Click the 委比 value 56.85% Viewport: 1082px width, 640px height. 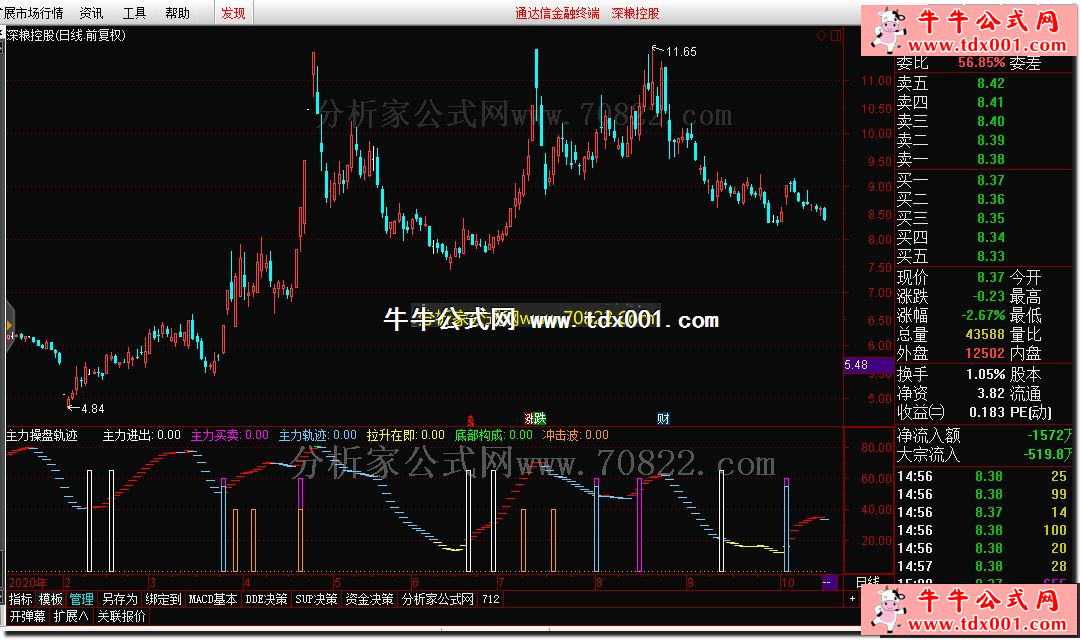tap(981, 63)
